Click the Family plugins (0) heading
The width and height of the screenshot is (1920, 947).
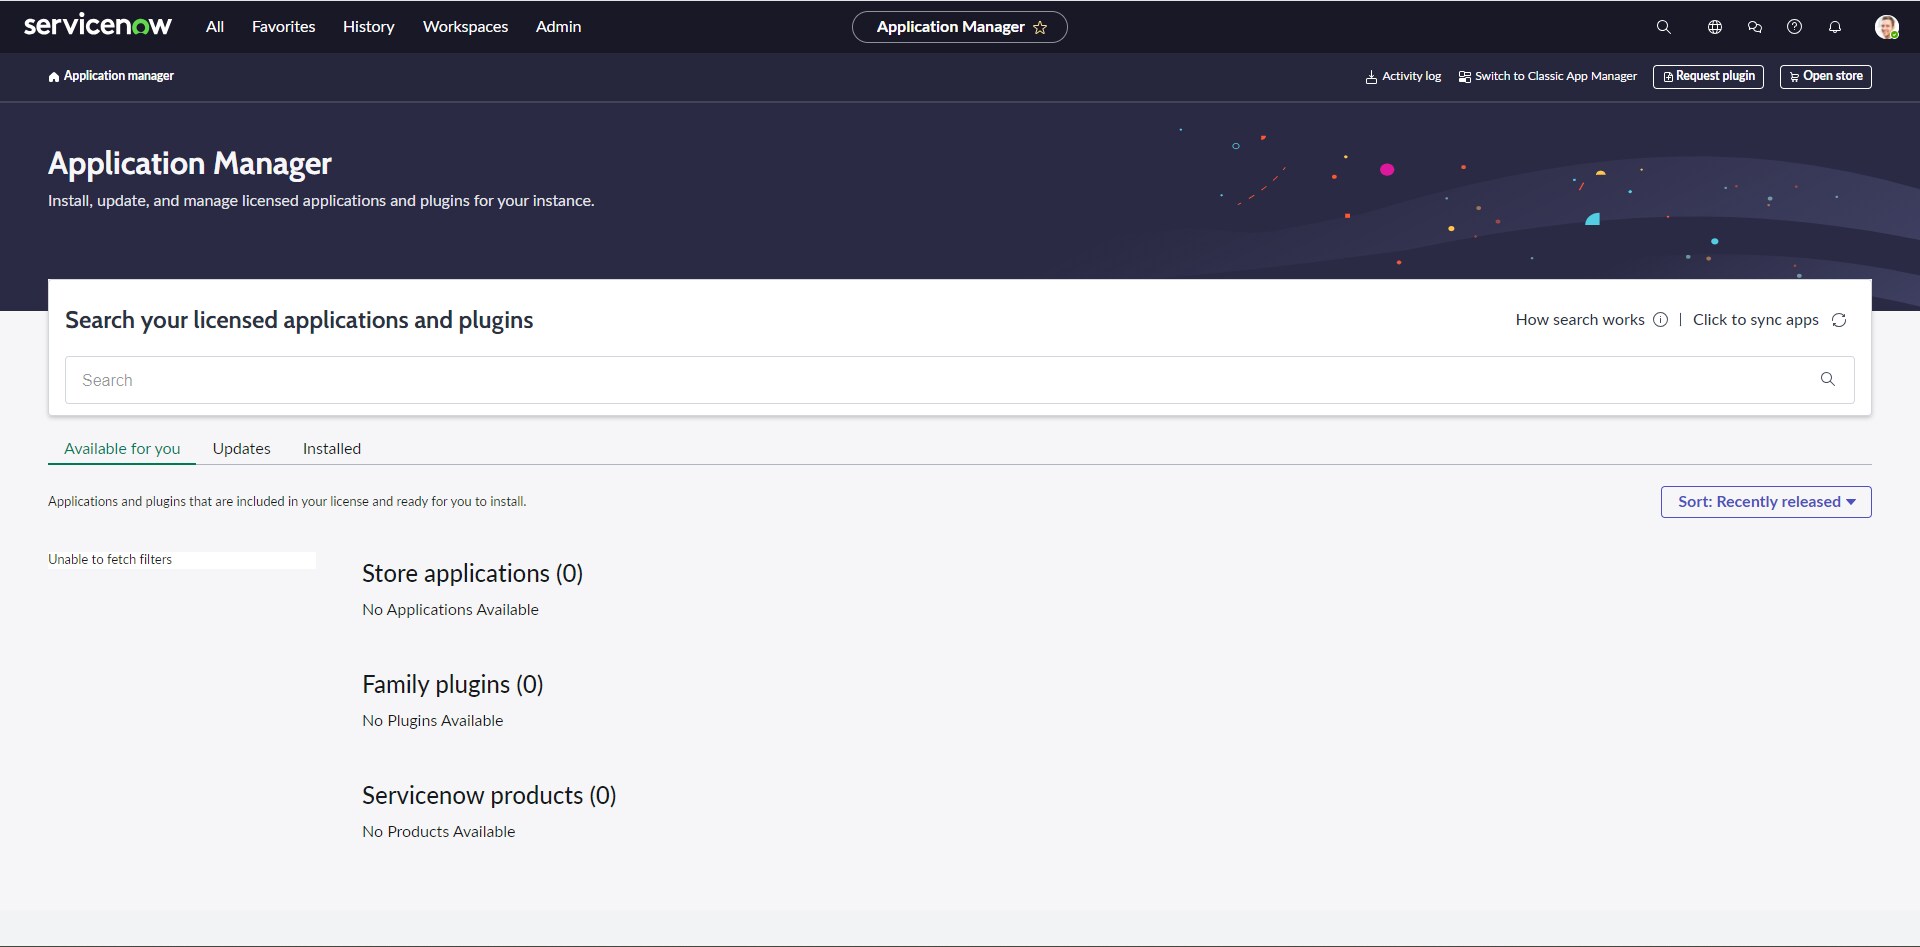tap(453, 684)
